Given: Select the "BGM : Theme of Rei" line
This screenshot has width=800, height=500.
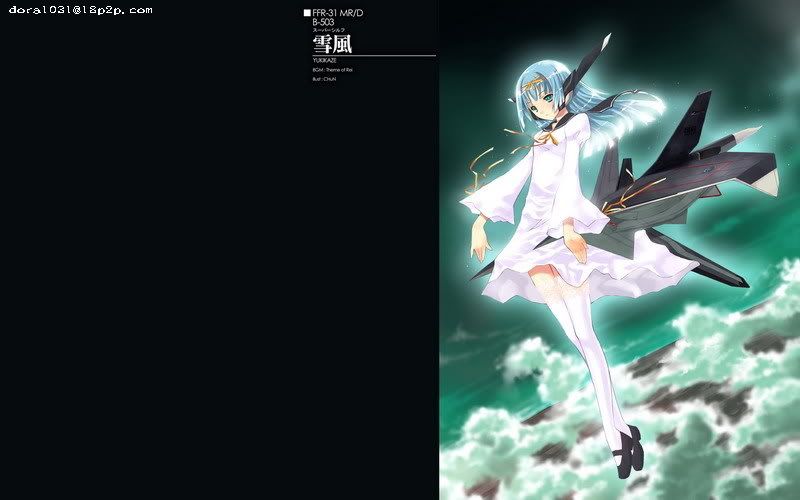Looking at the screenshot, I should 333,69.
